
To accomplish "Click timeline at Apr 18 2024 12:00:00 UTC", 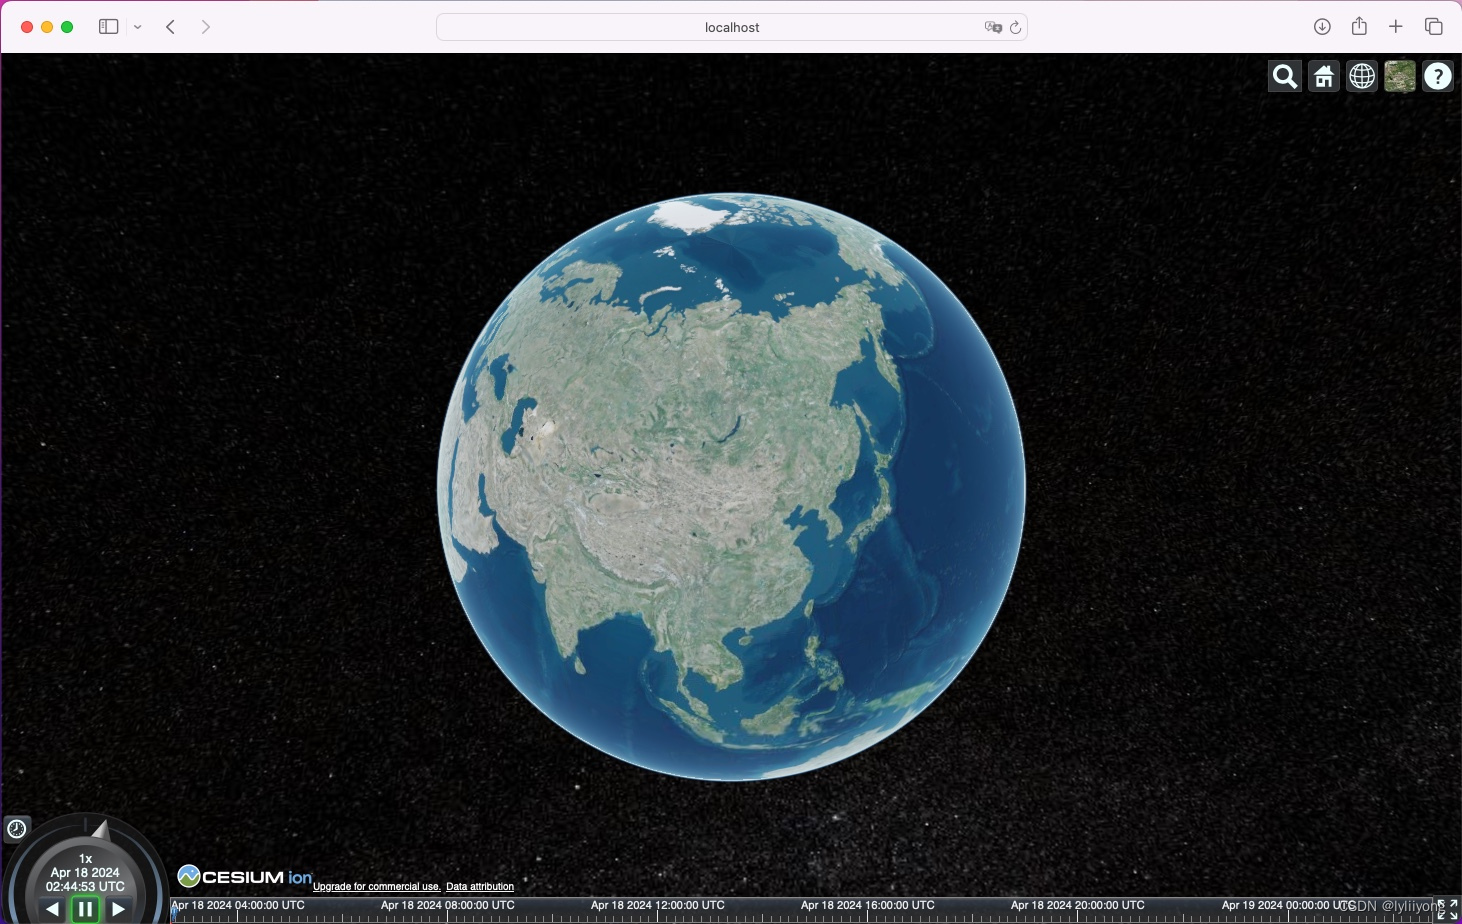I will tap(658, 906).
